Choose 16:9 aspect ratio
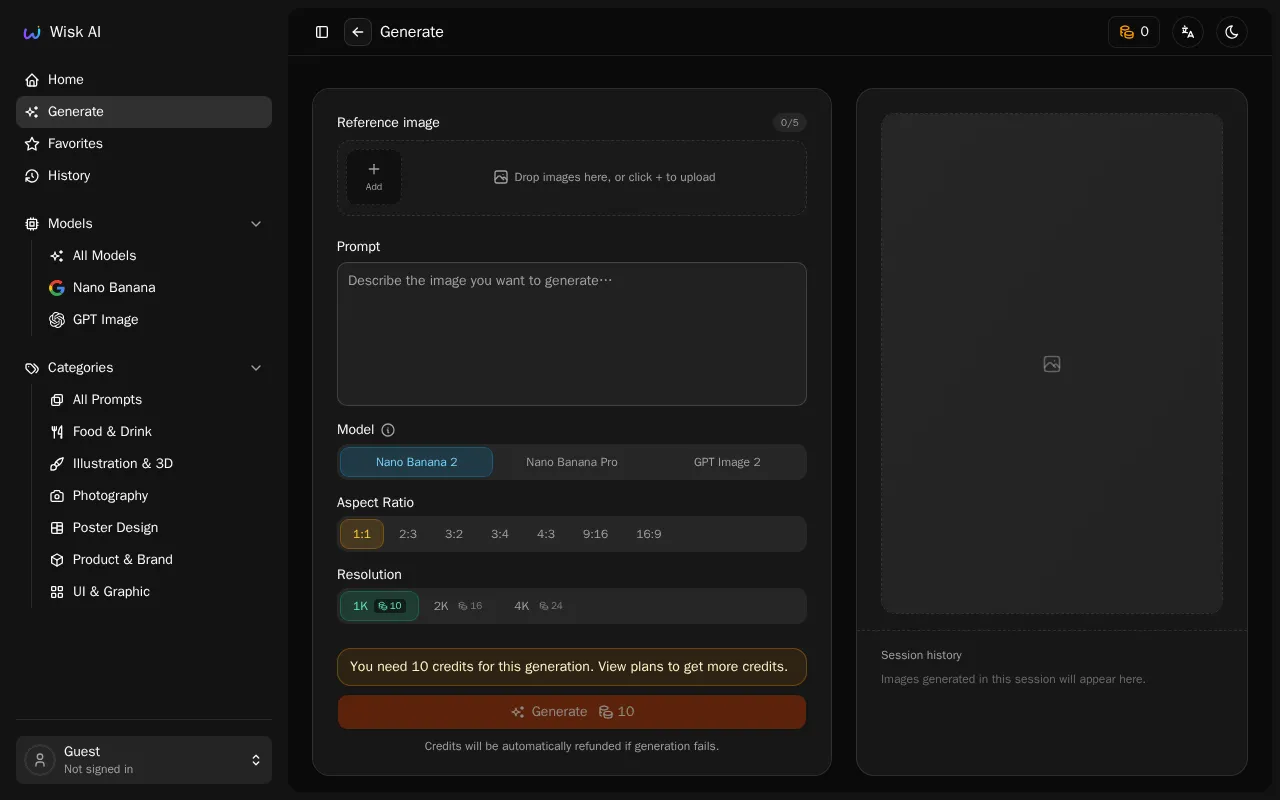1280x800 pixels. click(x=649, y=534)
